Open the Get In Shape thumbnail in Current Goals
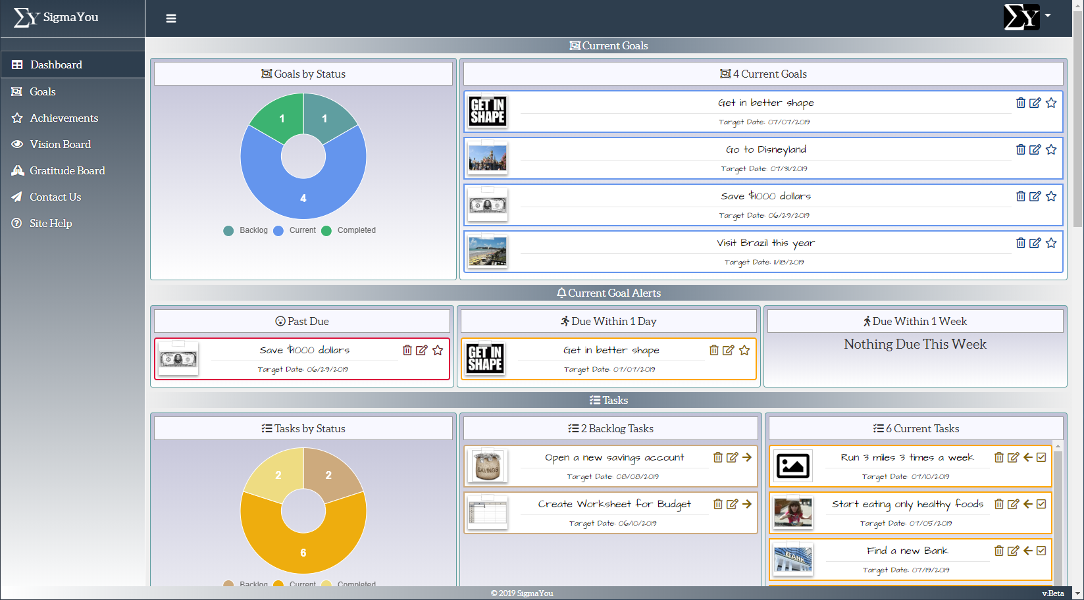Viewport: 1084px width, 600px height. point(487,112)
